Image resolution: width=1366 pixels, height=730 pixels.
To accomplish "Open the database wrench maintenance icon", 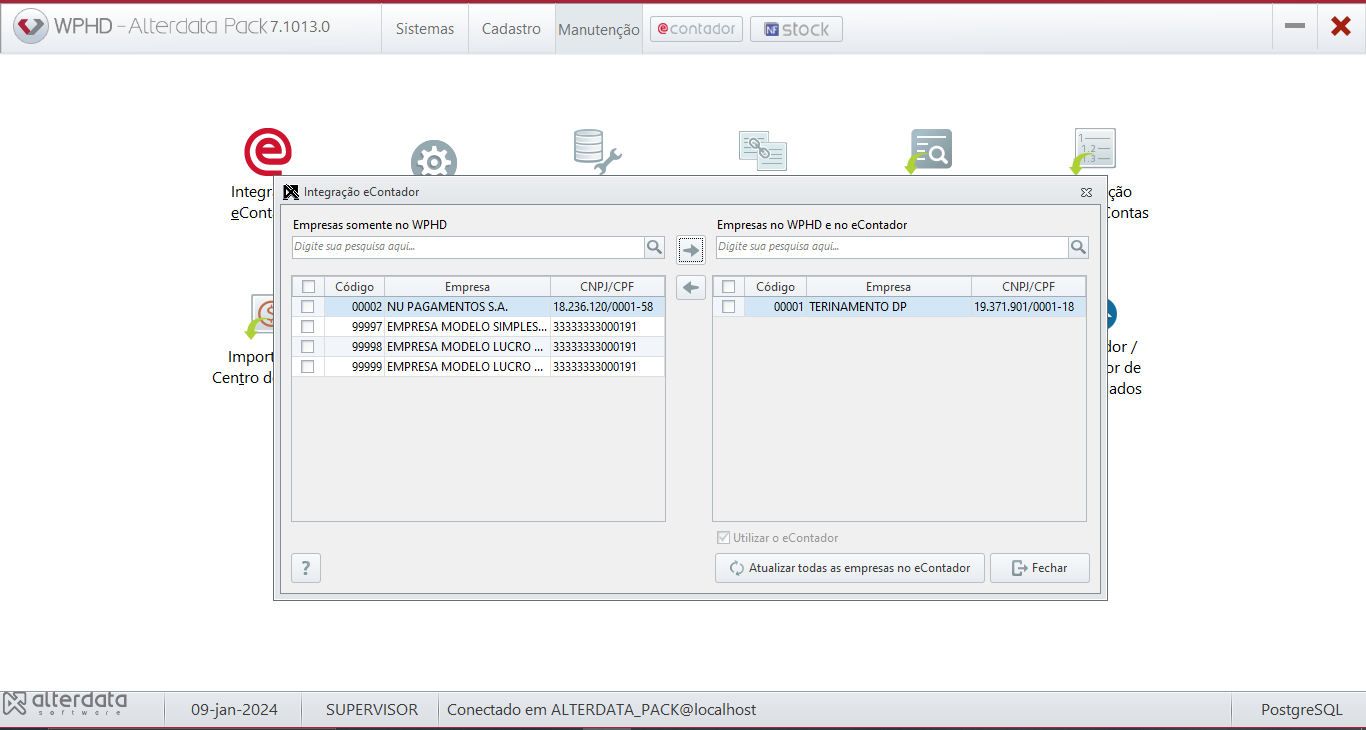I will pyautogui.click(x=598, y=152).
